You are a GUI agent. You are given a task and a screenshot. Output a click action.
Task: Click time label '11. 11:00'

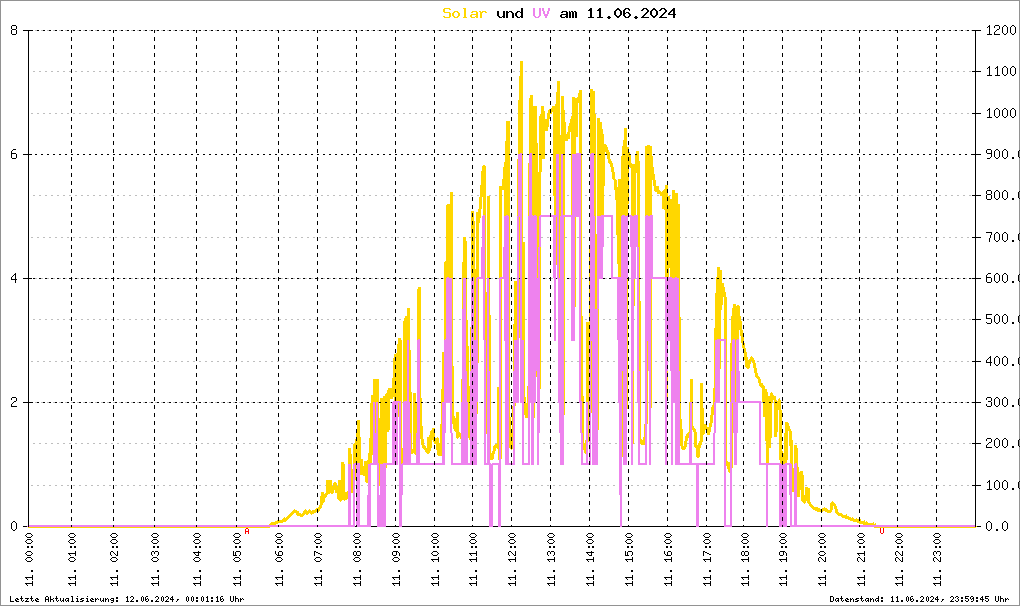point(474,559)
